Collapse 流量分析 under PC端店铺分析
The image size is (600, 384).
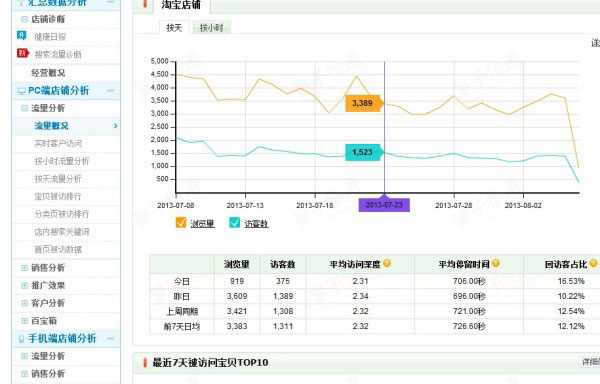(x=24, y=108)
